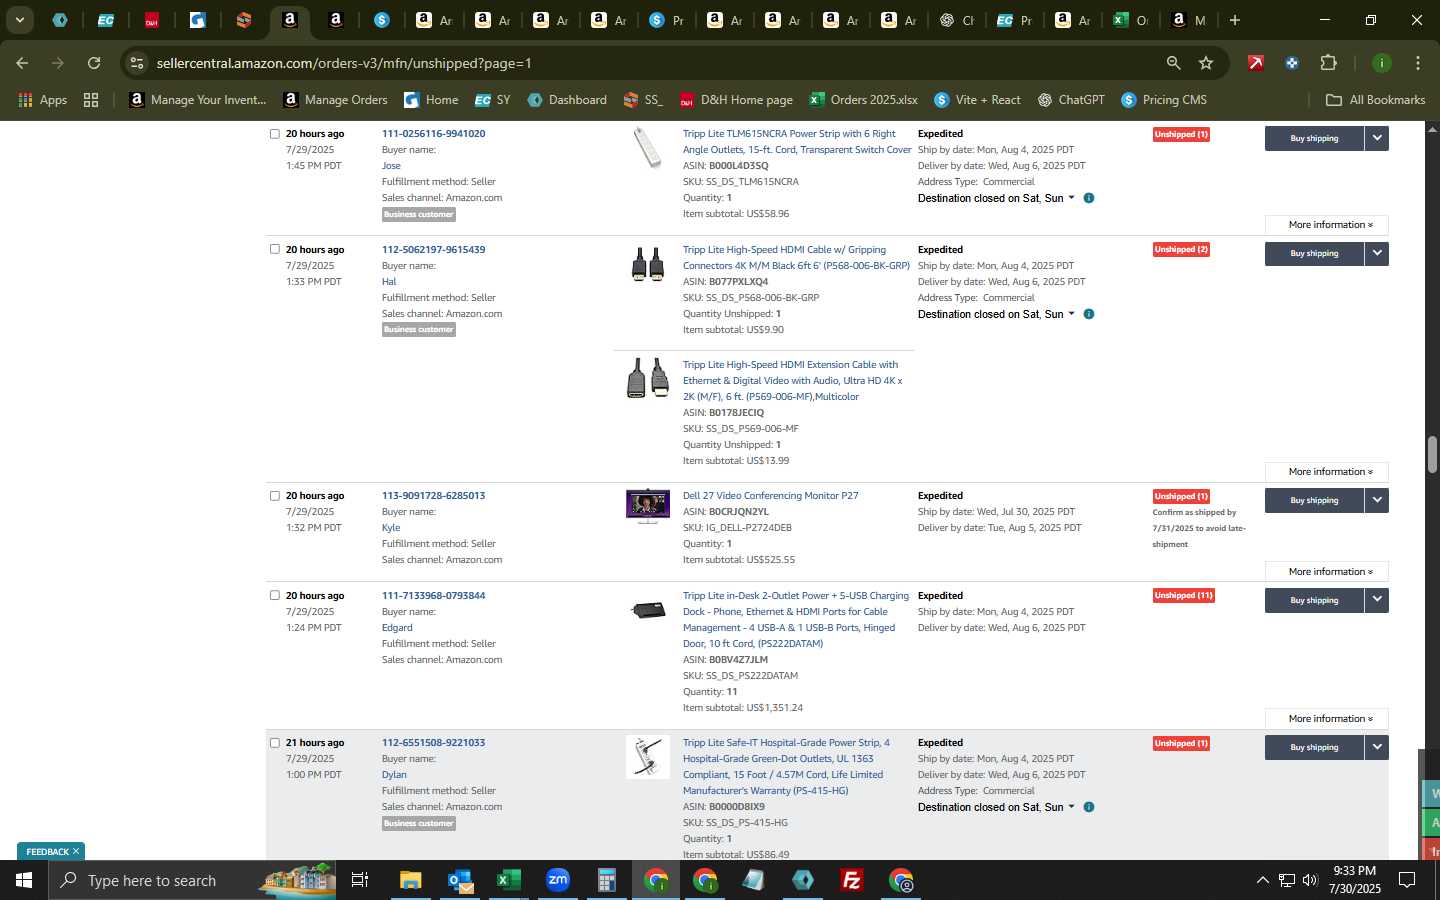1440x900 pixels.
Task: Expand Buy shipping options for Dylan's order
Action: pos(1377,747)
